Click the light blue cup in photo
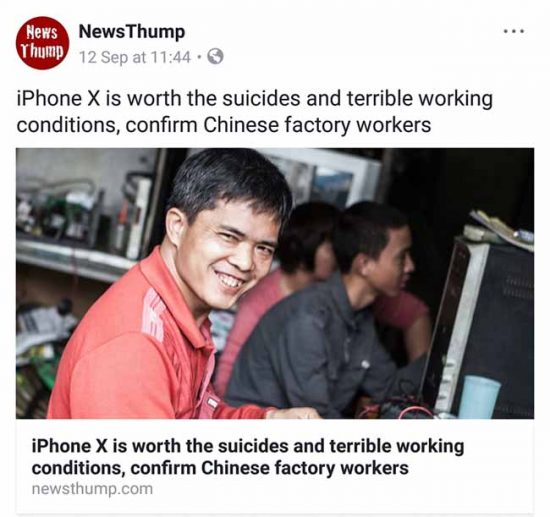Viewport: 550px width, 517px height. click(x=479, y=396)
